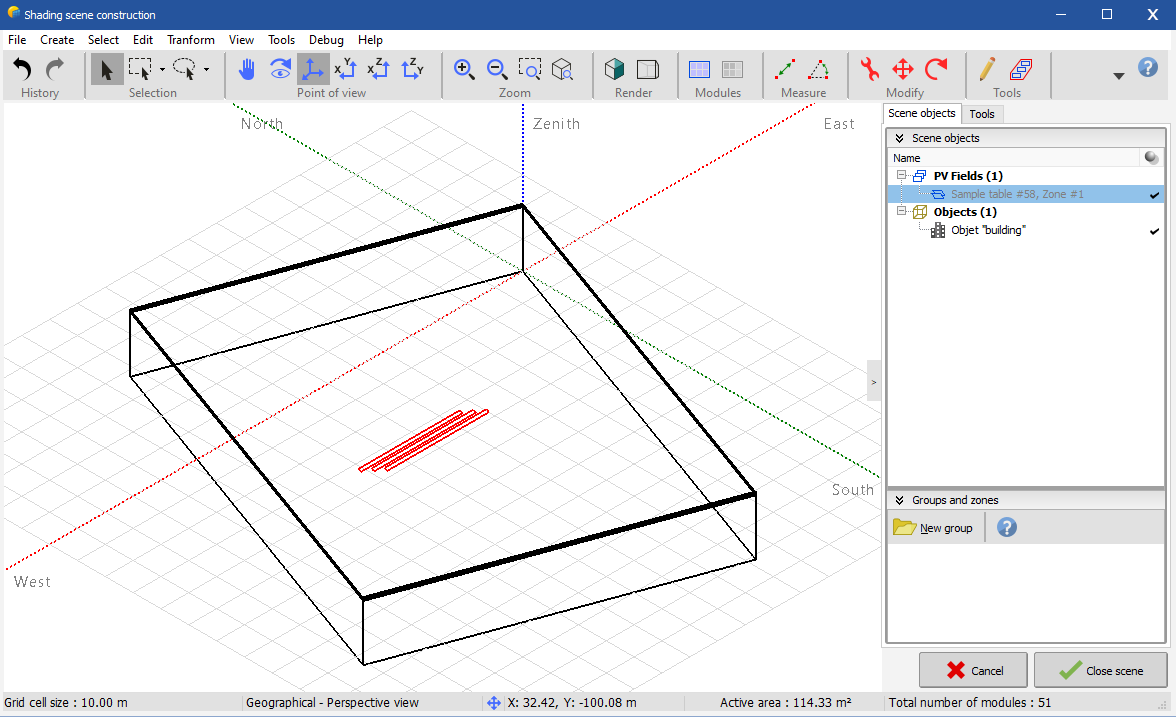Screen dimensions: 1176x717
Task: Open the File menu
Action: coord(16,40)
